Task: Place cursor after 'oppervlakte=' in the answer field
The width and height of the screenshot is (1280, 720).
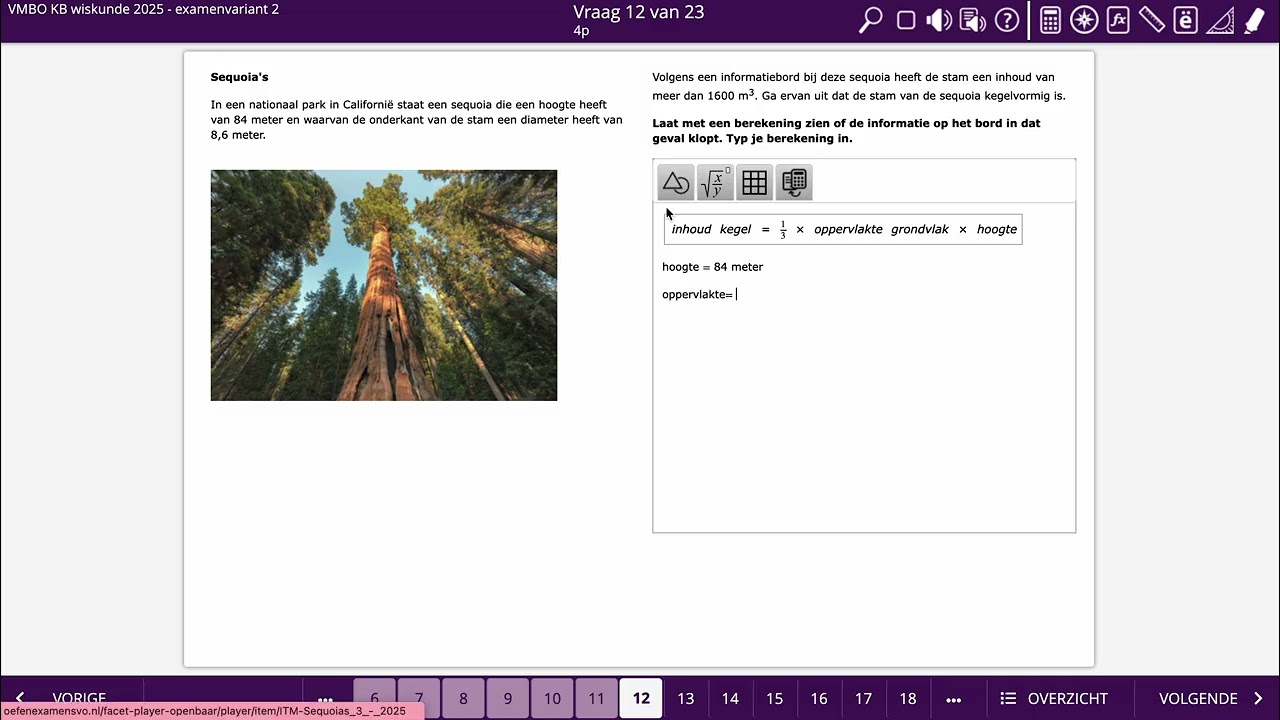Action: [737, 294]
